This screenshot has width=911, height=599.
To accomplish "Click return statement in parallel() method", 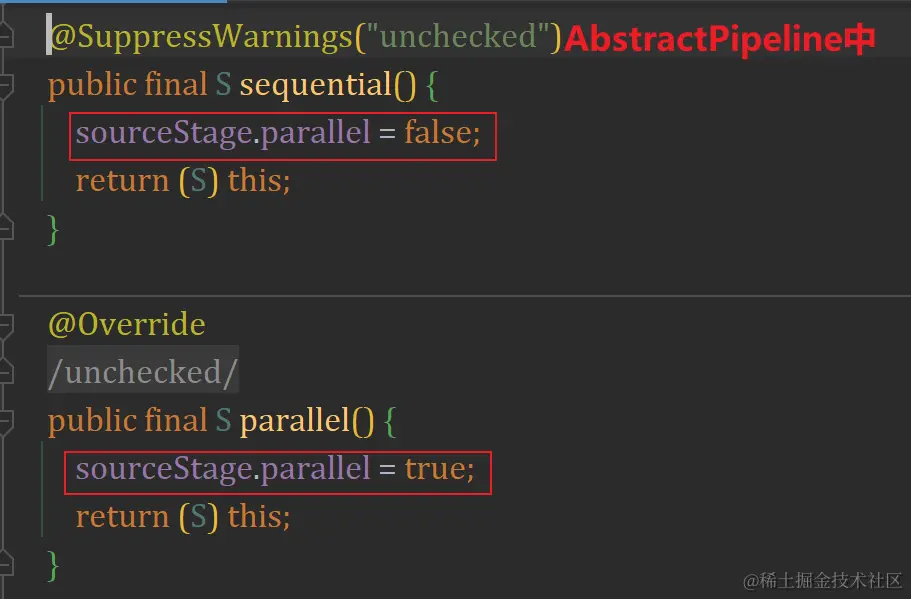I will (x=123, y=517).
